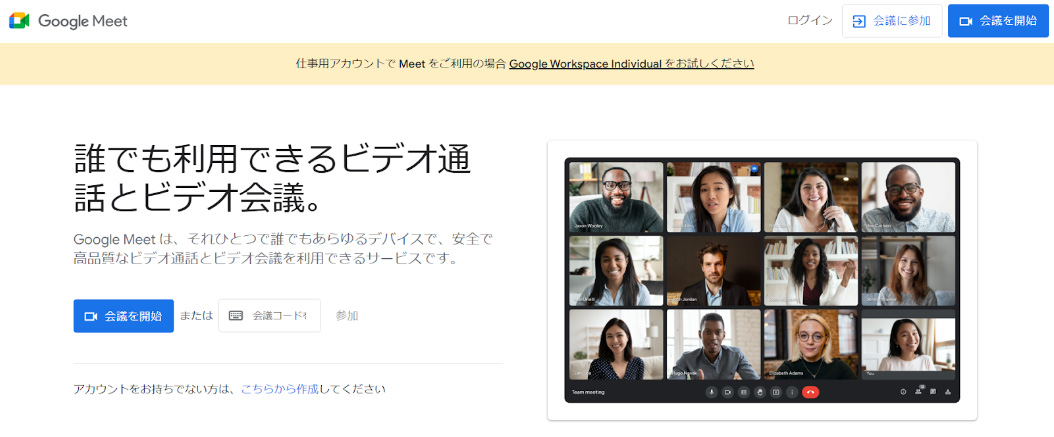Click 会議を開始 button below the description
The height and width of the screenshot is (437, 1054).
pyautogui.click(x=124, y=316)
